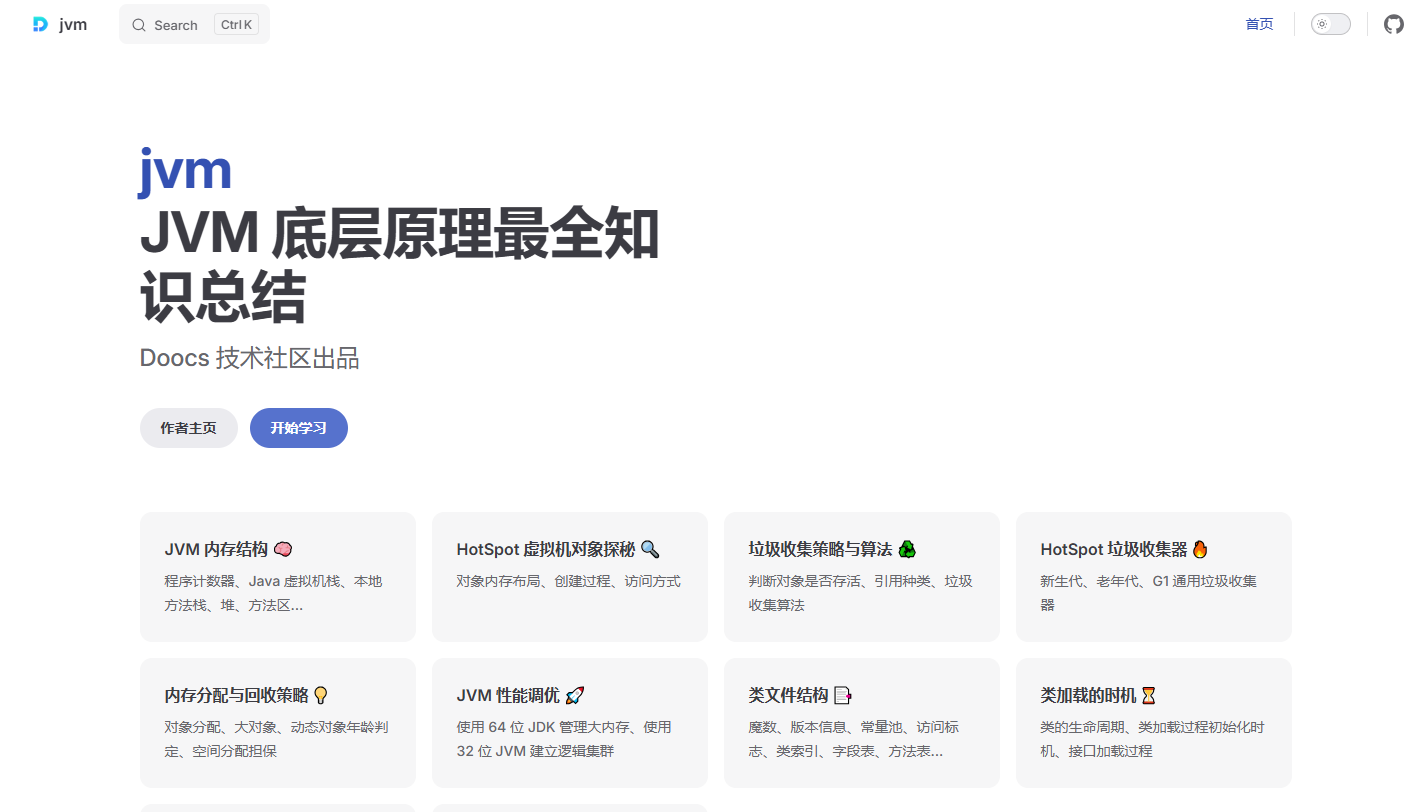Viewport: 1421px width, 812px height.
Task: Click the heading JVM 底层原理最全知识总结
Action: [x=400, y=267]
